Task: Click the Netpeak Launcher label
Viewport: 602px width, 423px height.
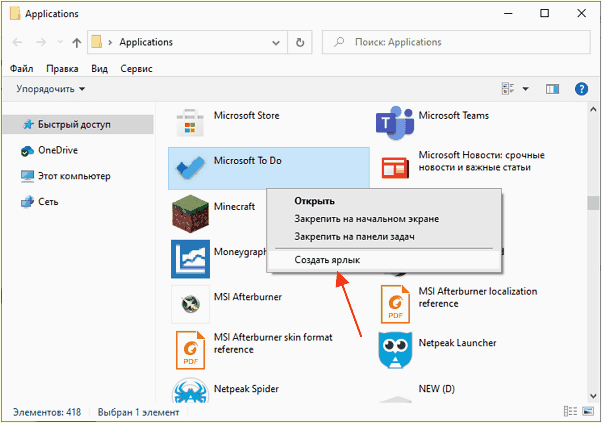Action: pos(457,343)
